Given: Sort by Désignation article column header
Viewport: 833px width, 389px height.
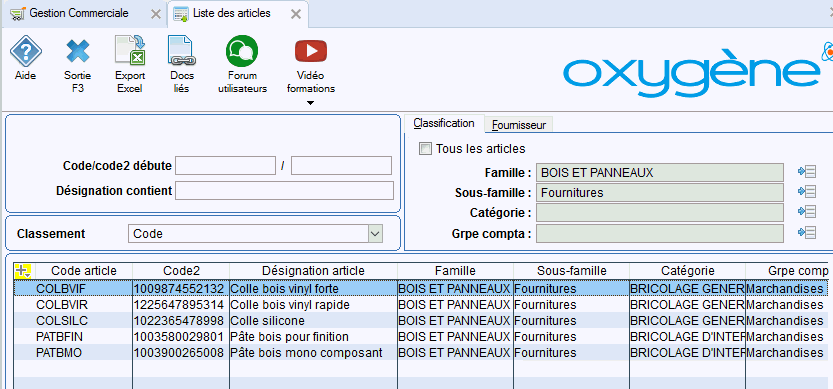Looking at the screenshot, I should [x=313, y=271].
